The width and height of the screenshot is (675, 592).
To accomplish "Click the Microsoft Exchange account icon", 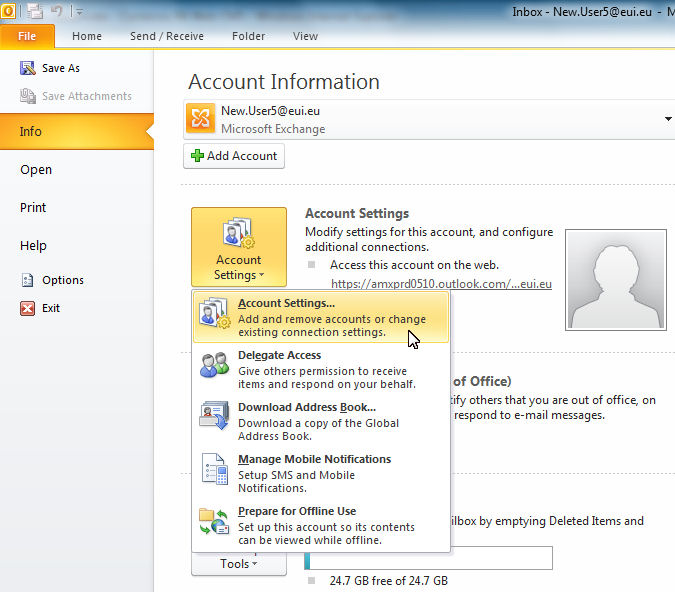I will click(x=201, y=120).
